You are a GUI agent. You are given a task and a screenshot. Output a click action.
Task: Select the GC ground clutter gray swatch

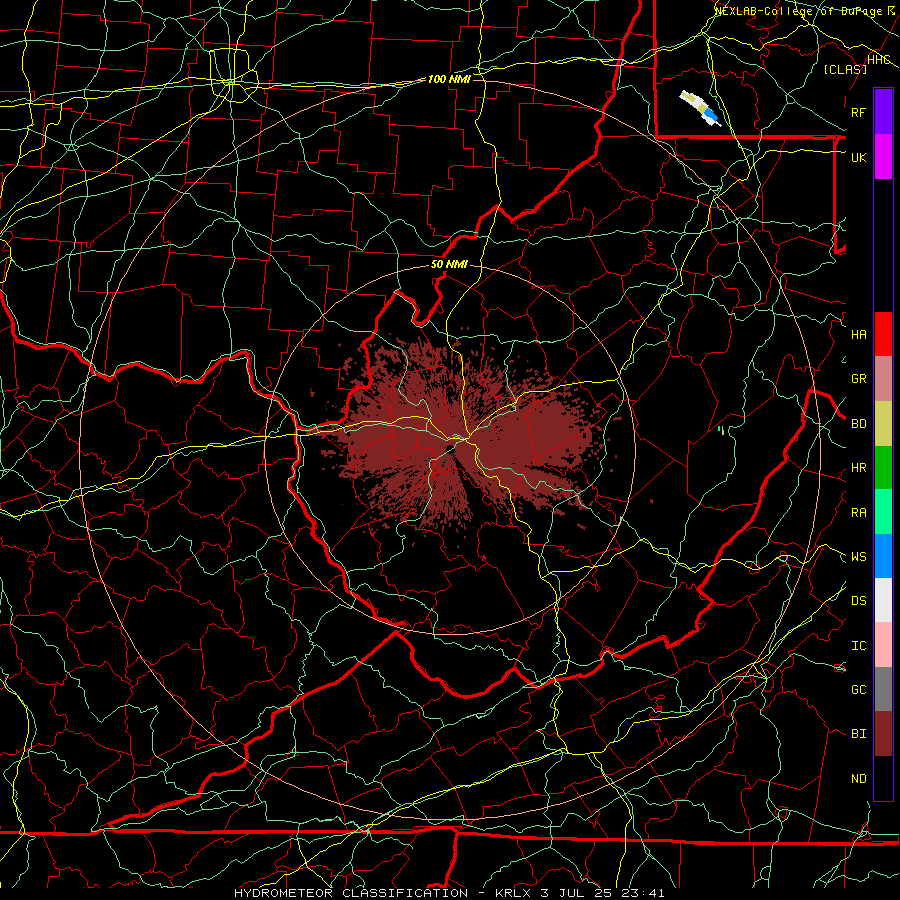(x=883, y=689)
